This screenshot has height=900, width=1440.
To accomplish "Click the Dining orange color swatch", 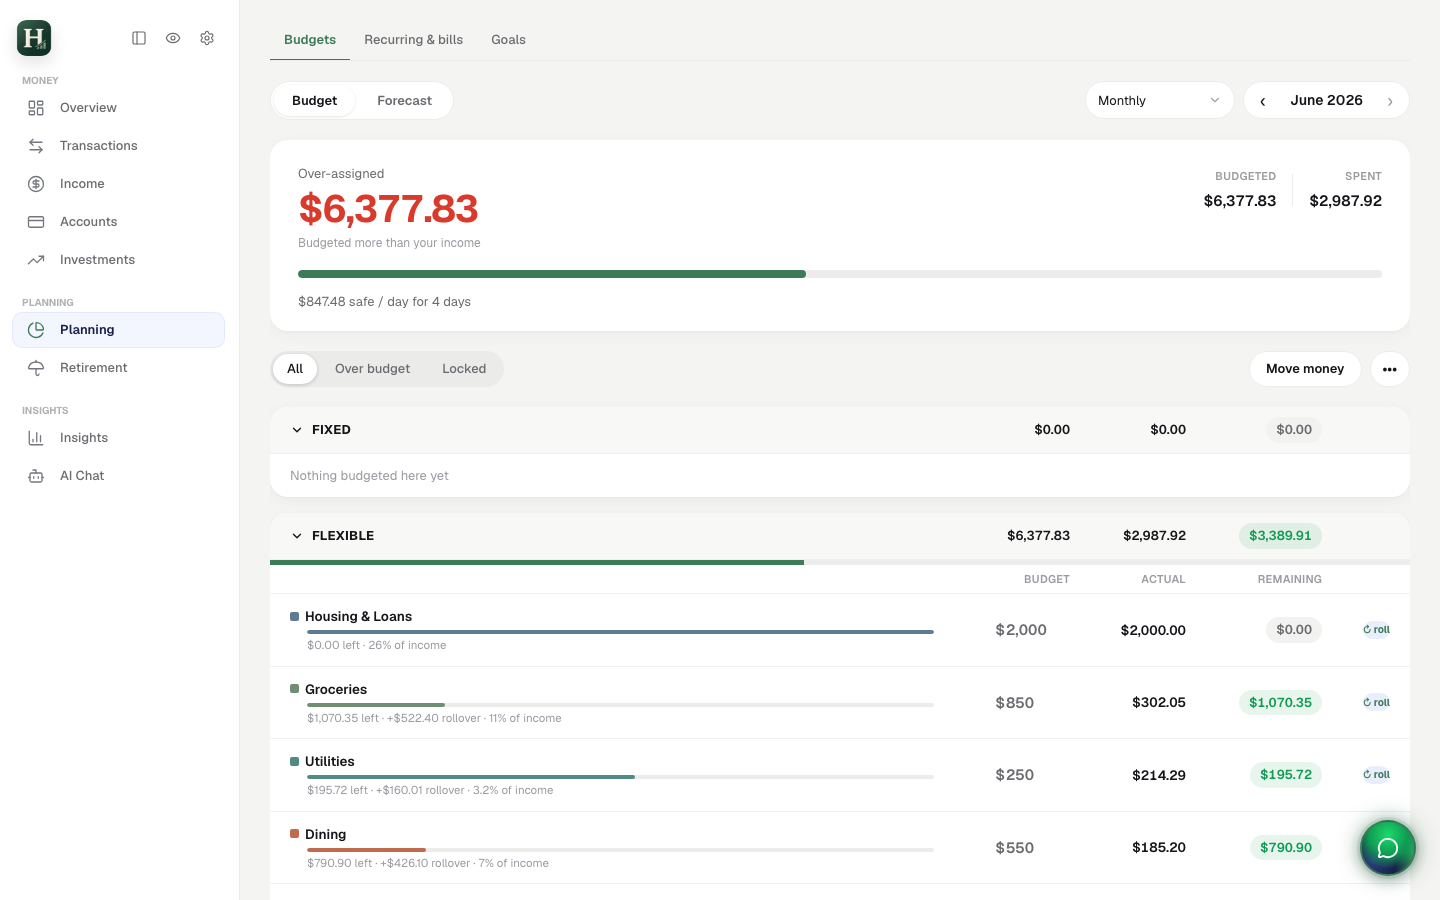I will tap(295, 834).
